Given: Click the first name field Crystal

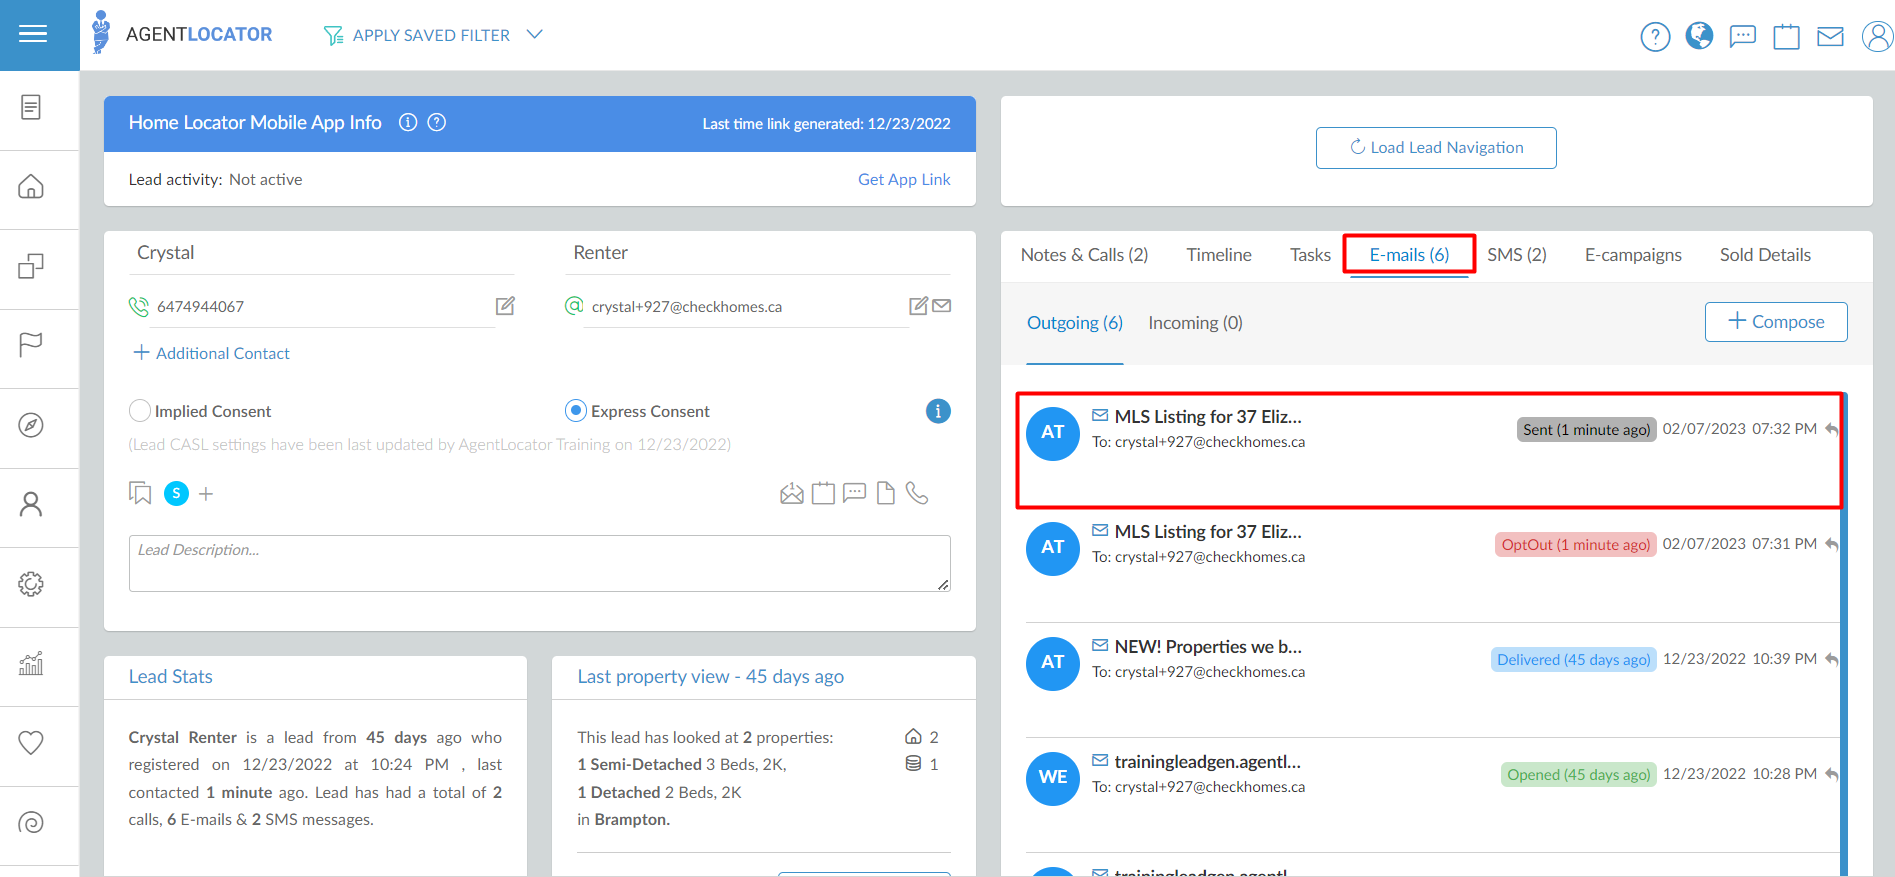Looking at the screenshot, I should pos(321,254).
